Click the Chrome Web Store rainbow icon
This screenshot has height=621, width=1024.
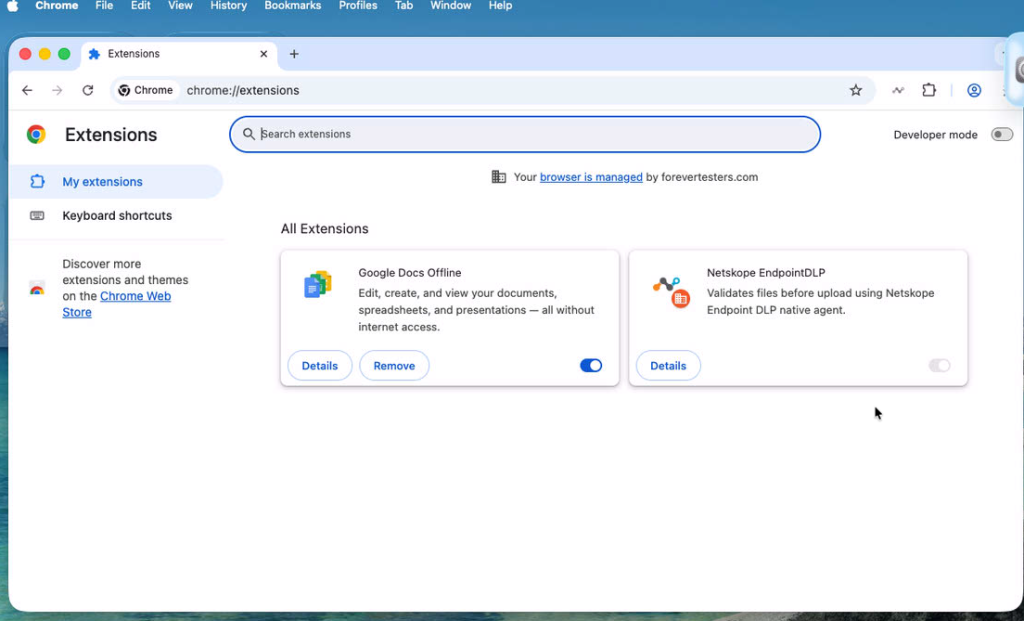pos(37,289)
